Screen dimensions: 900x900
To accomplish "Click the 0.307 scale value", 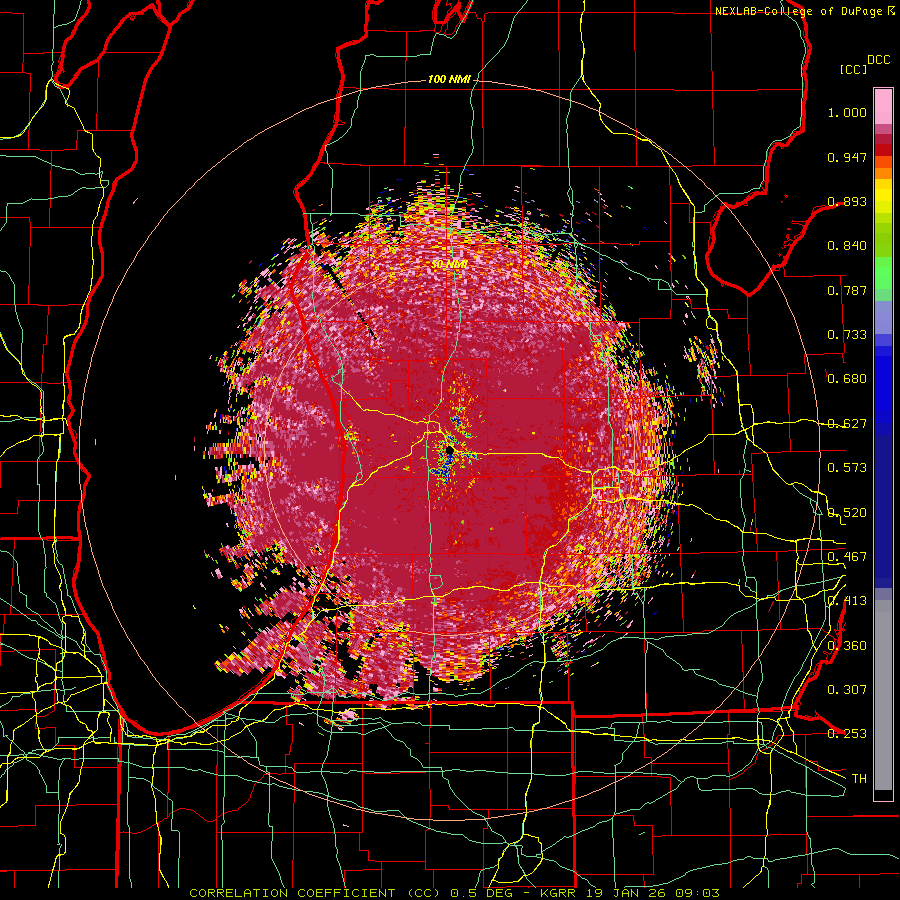I will [847, 689].
